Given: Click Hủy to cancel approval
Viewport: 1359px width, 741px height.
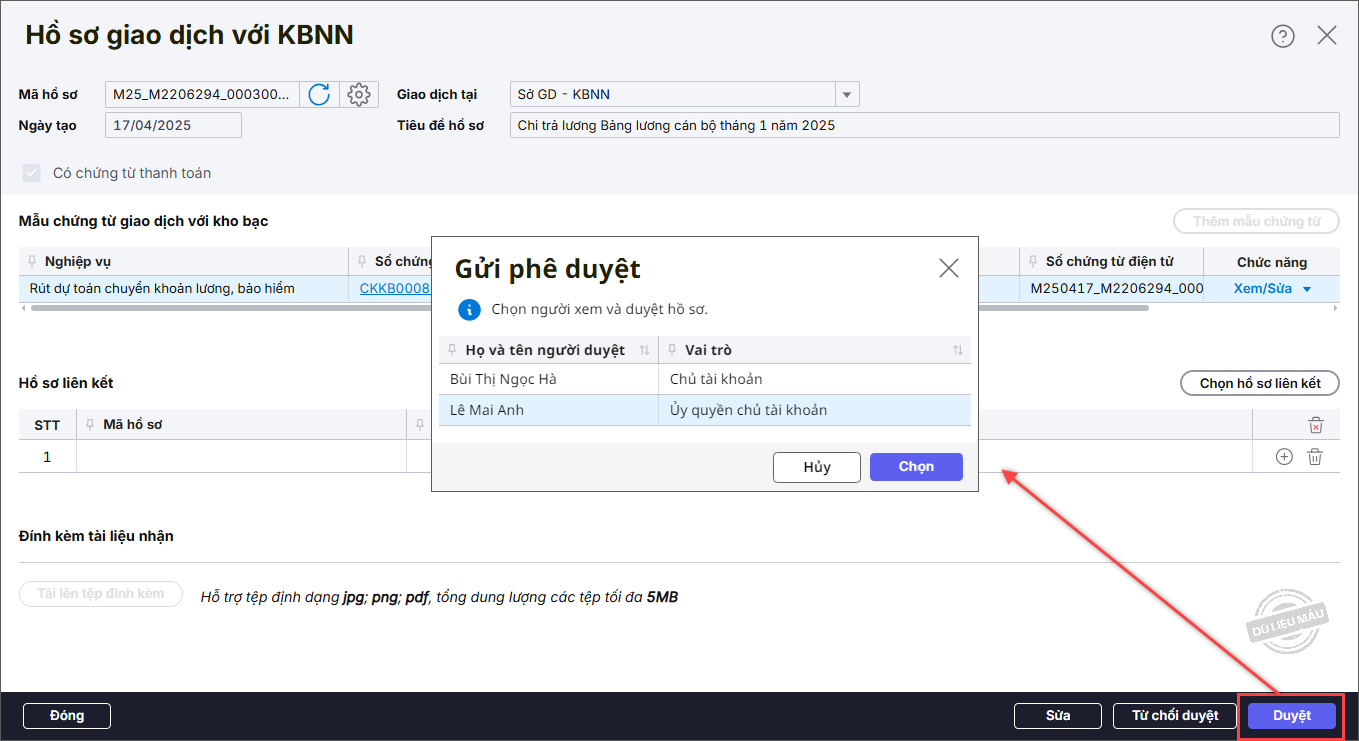Looking at the screenshot, I should point(816,467).
